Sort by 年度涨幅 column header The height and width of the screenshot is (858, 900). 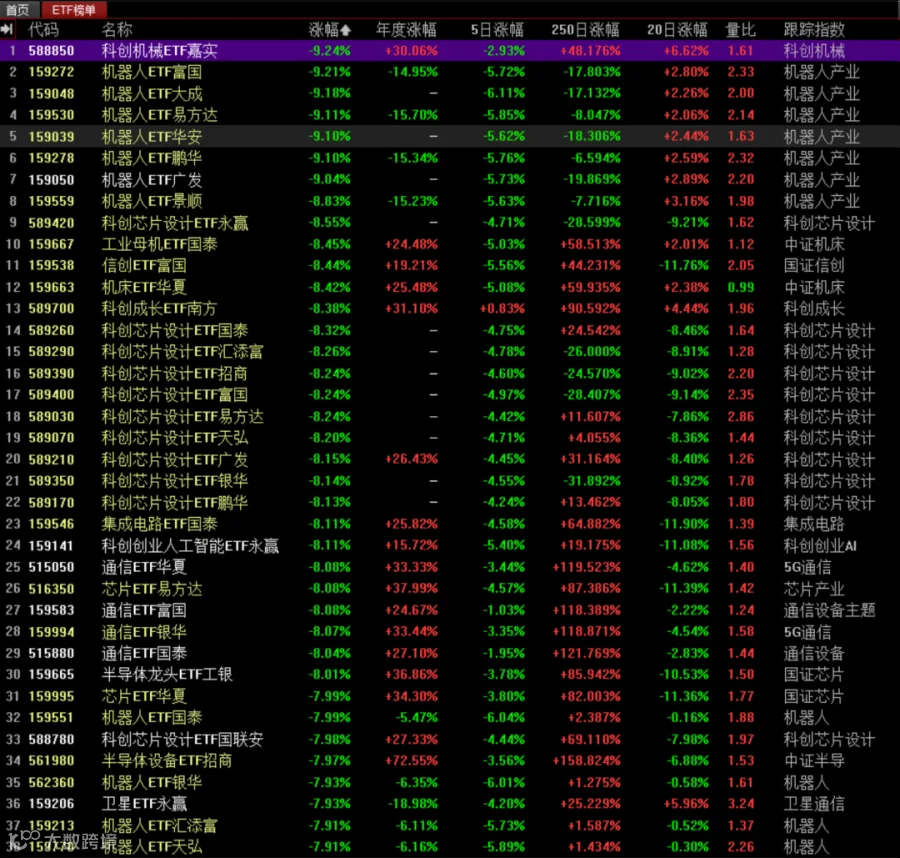(406, 29)
